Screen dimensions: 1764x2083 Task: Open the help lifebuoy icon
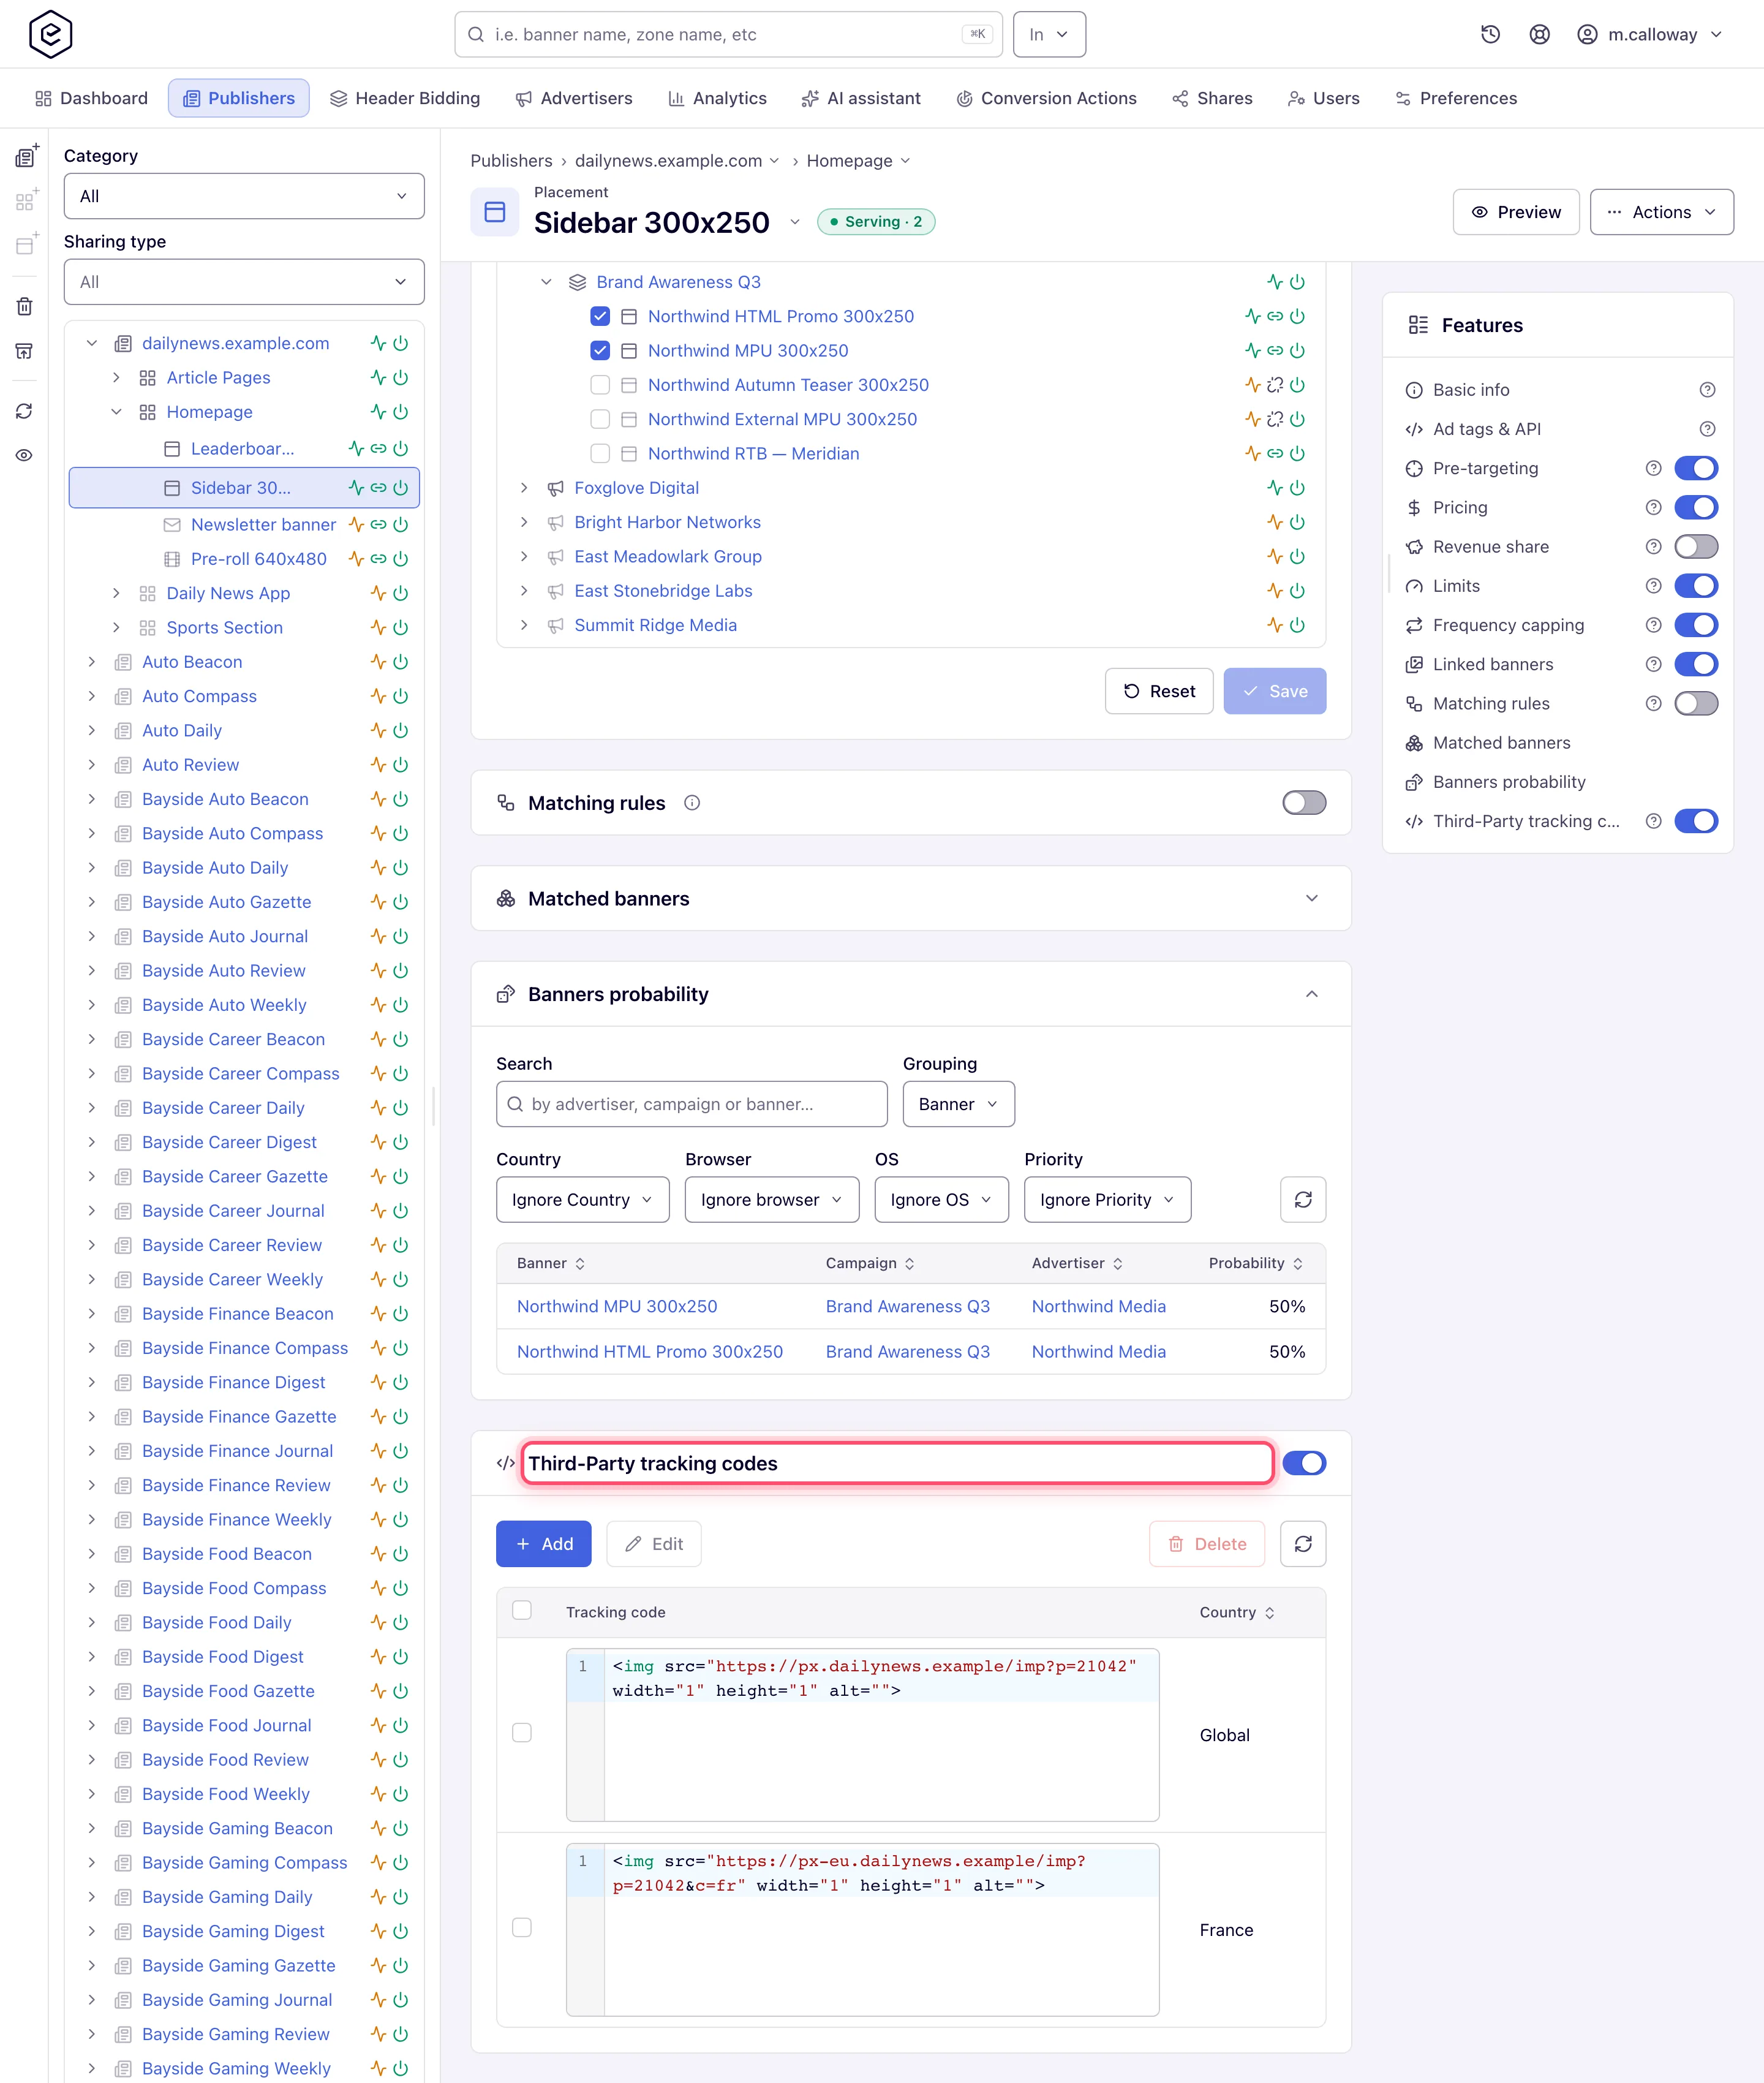pos(1539,34)
